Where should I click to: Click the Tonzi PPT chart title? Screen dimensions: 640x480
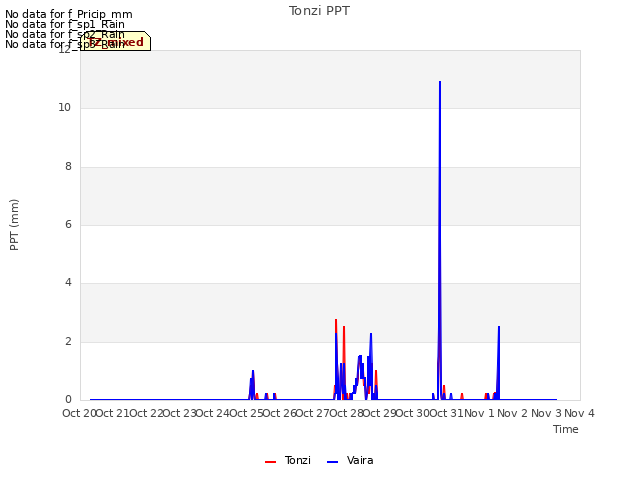319,11
